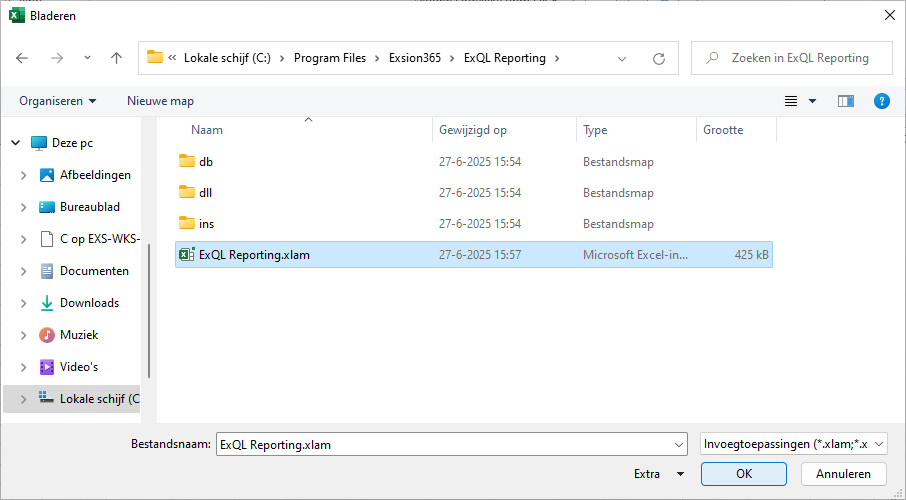Open the Organiseren menu
Viewport: 906px width, 500px height.
point(57,101)
